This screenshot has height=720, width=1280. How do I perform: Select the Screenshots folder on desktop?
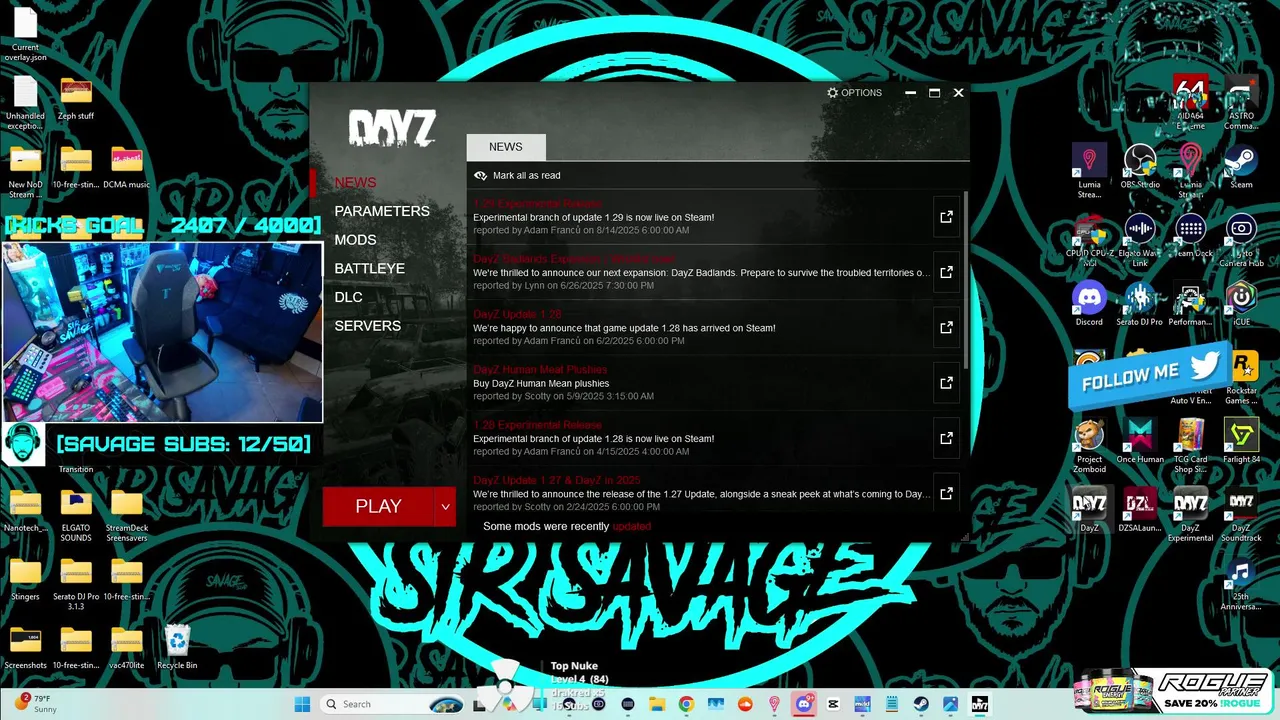coord(25,646)
